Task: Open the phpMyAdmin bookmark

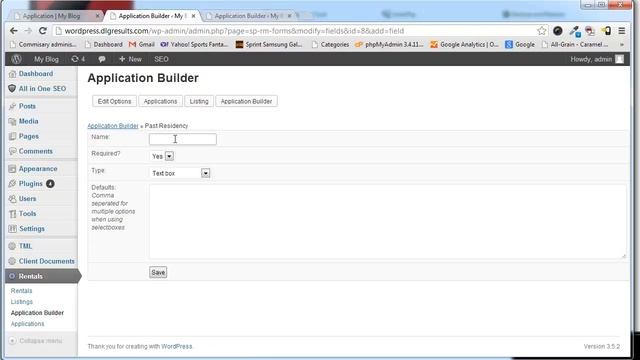Action: click(x=389, y=44)
